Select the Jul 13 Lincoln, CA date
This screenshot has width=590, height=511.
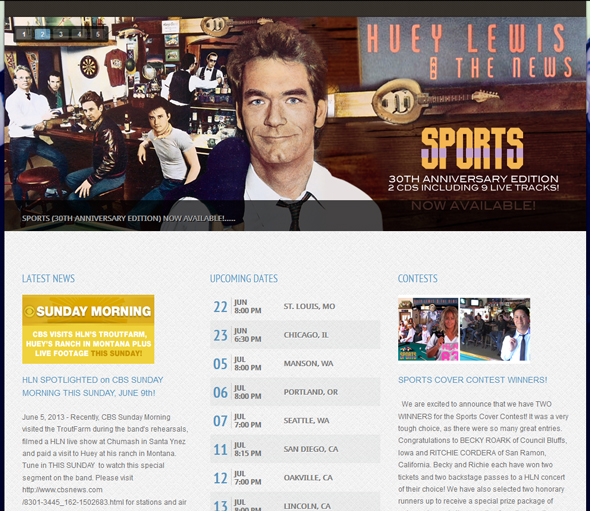click(x=295, y=502)
